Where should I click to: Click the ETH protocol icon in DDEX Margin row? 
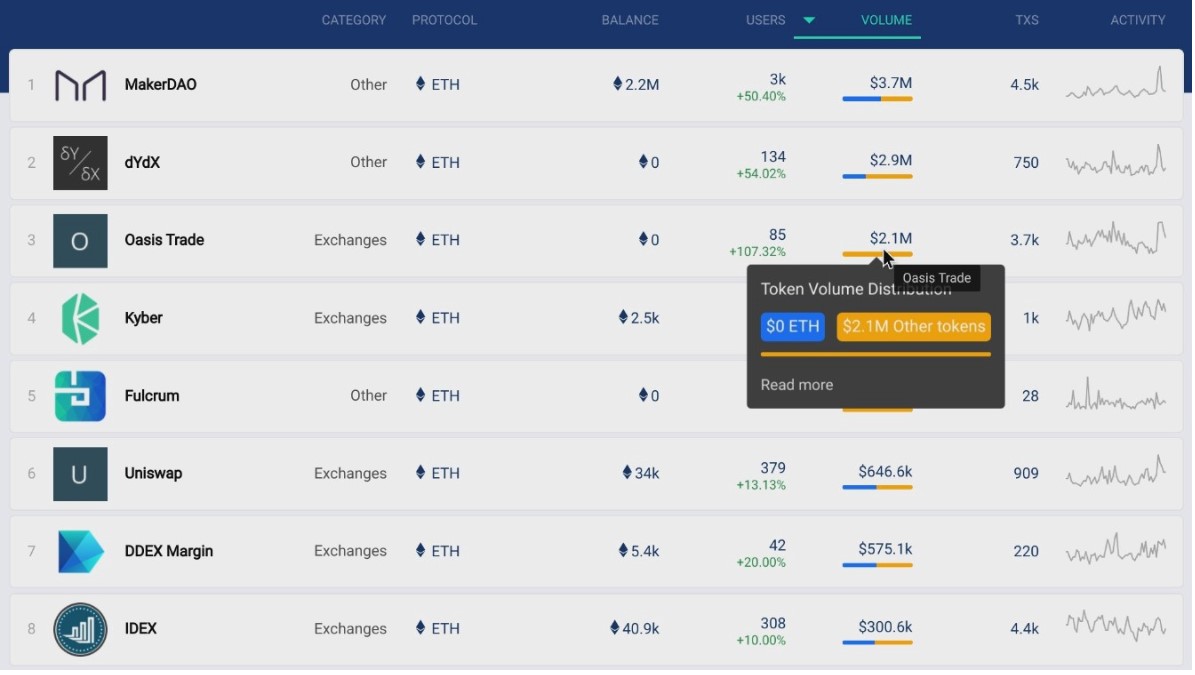click(421, 550)
